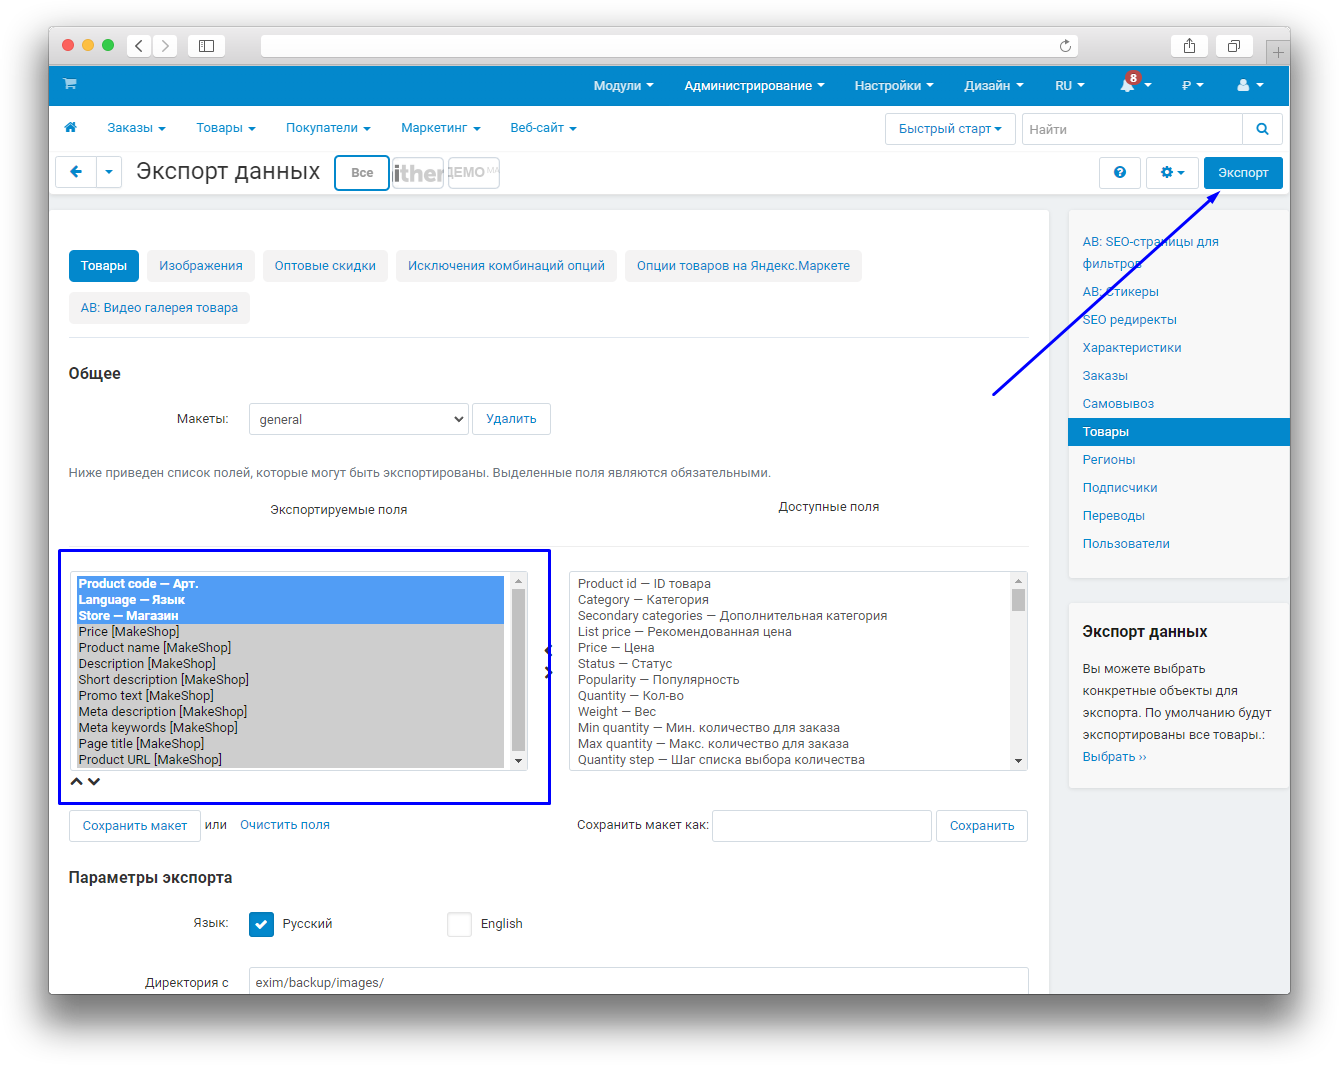Click the blue help question icon
Screen dimensions: 1339x1065
tap(1119, 172)
